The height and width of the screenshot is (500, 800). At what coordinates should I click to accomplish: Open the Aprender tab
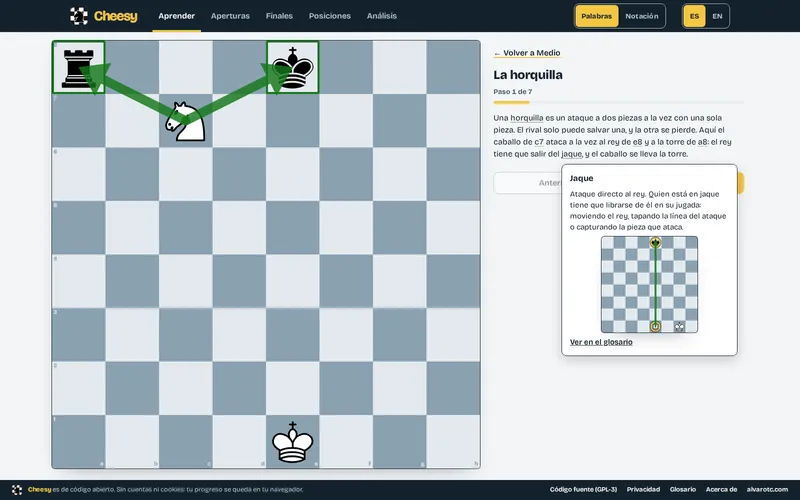(177, 16)
